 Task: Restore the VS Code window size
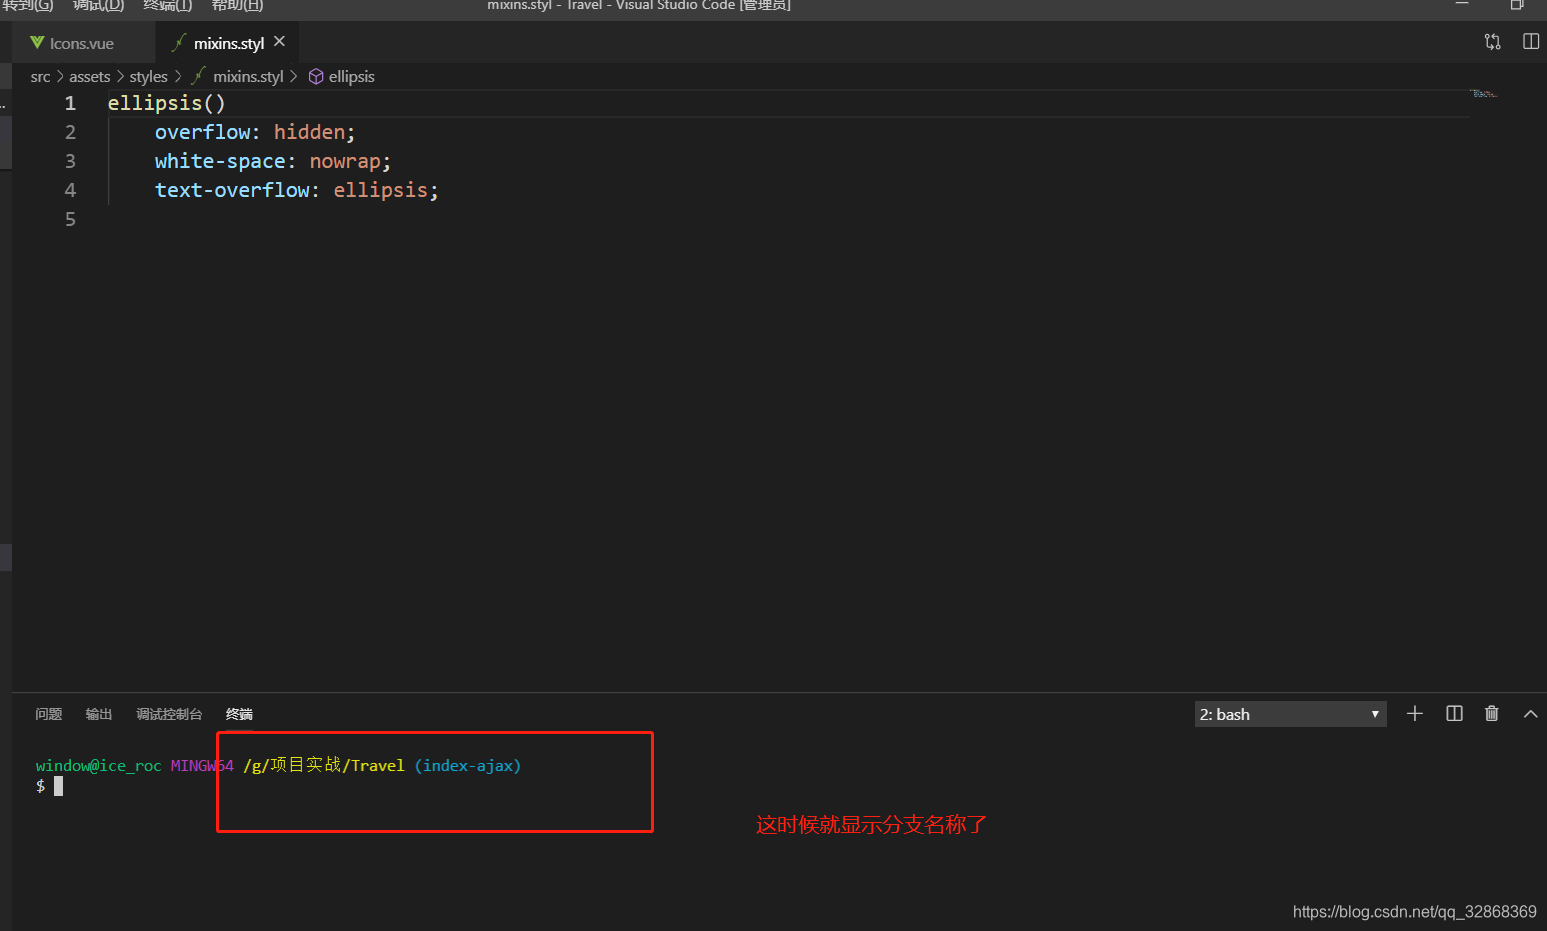pos(1517,5)
